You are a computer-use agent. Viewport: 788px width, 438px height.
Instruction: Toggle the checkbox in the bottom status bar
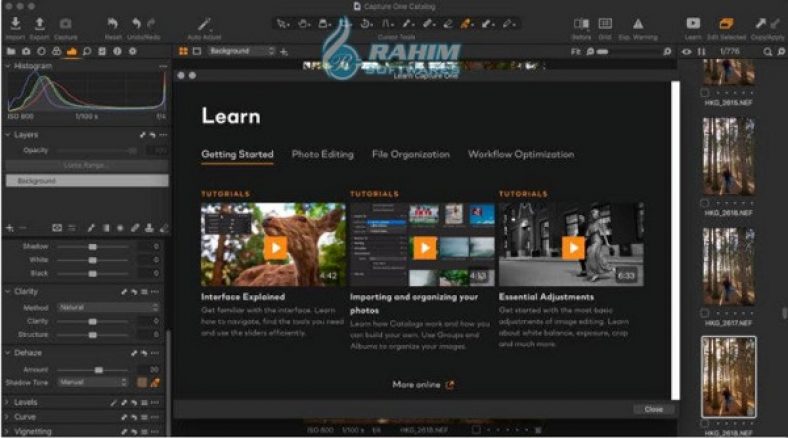pyautogui.click(x=476, y=430)
